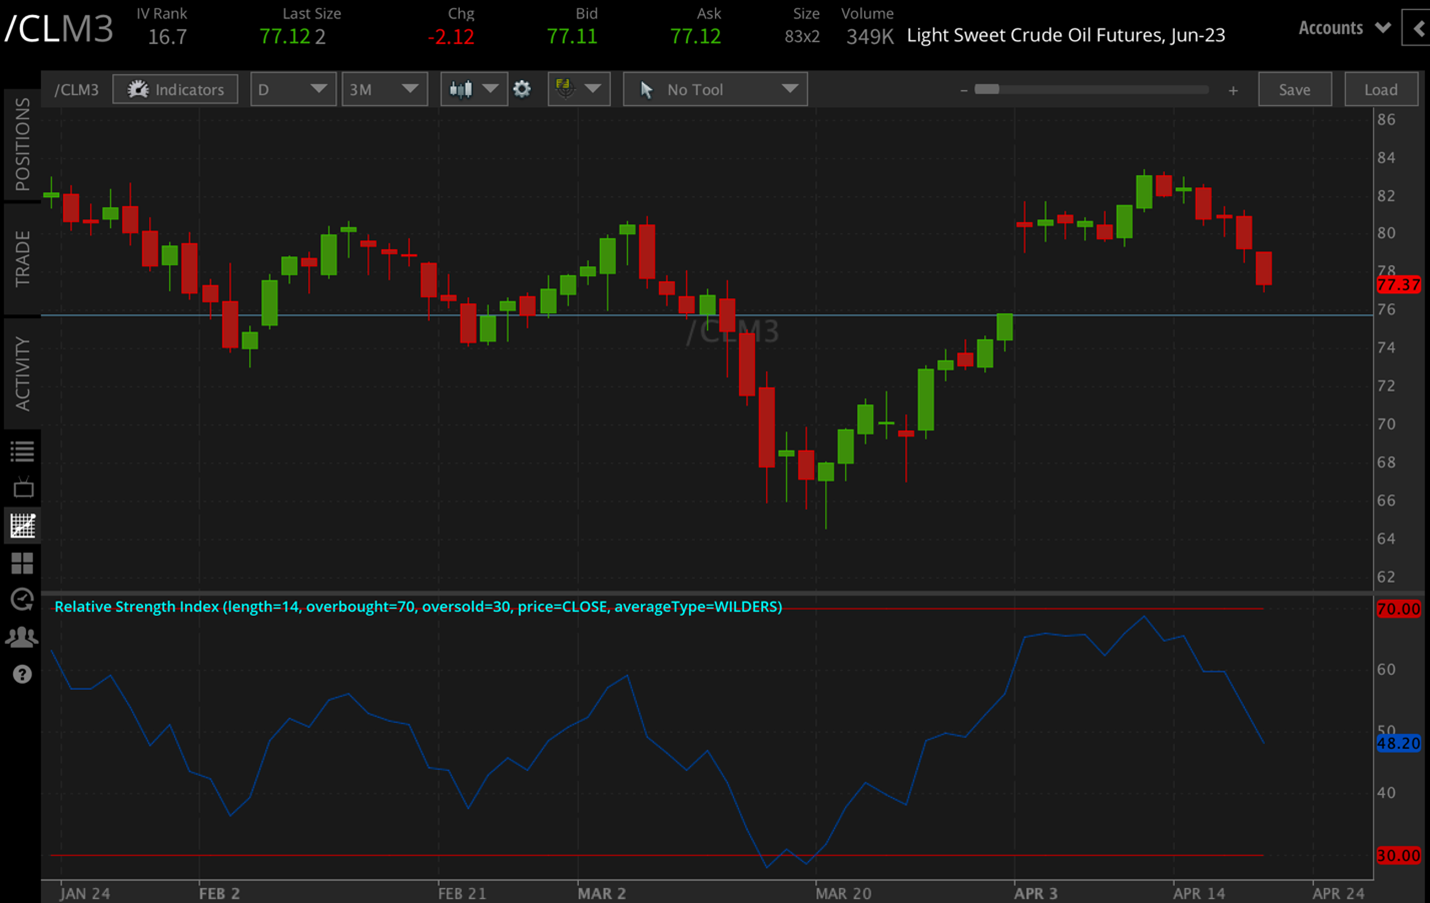Open the chart settings gear

tap(522, 88)
